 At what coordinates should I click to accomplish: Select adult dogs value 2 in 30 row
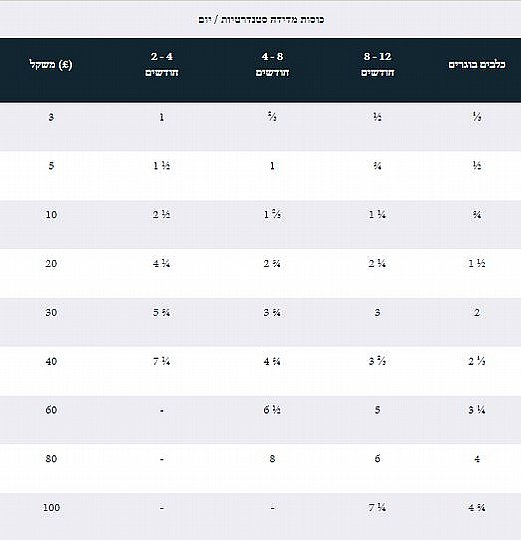click(x=477, y=312)
